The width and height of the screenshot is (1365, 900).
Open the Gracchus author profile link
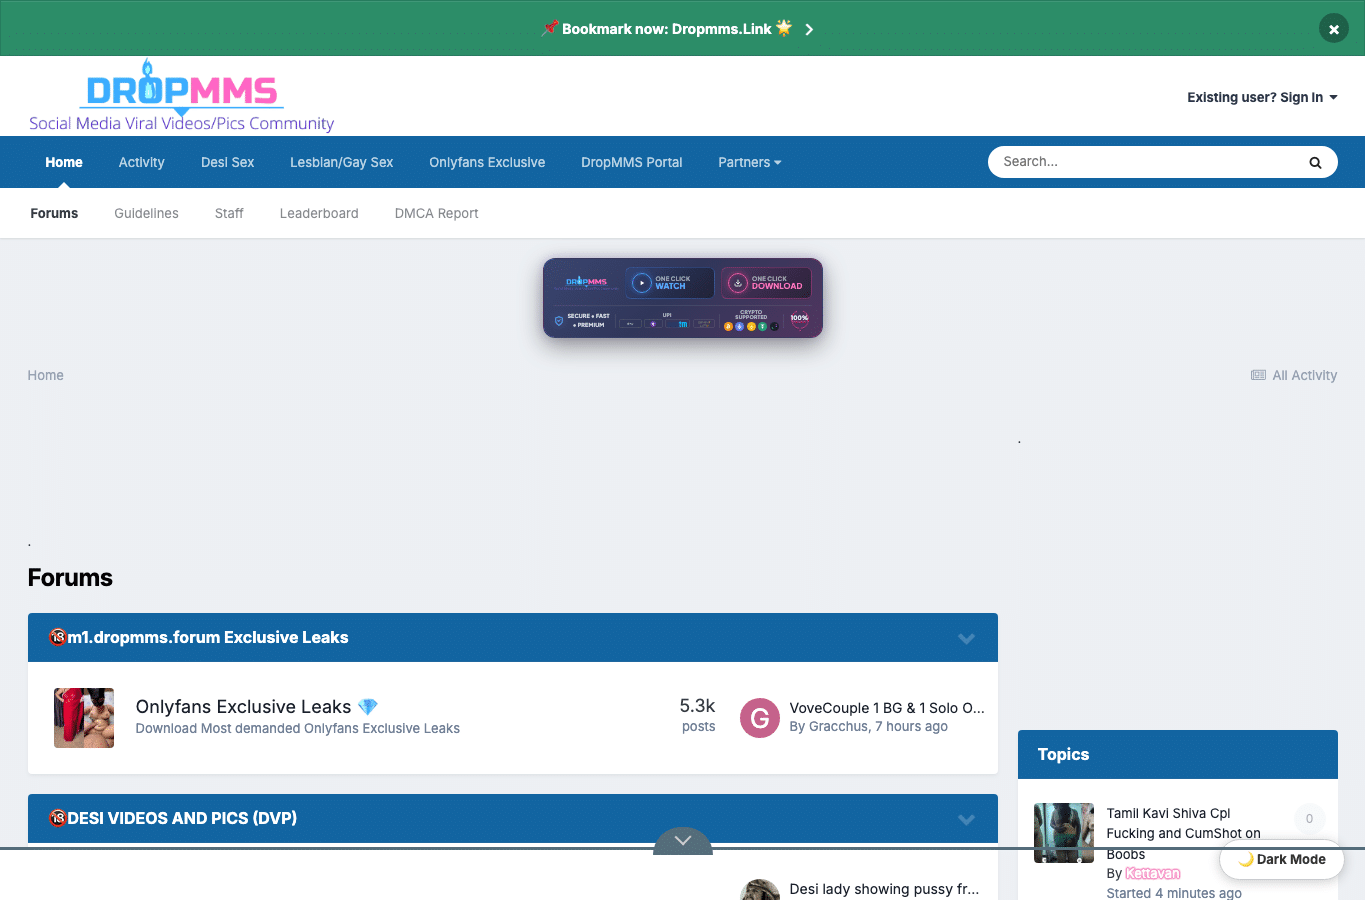point(838,726)
